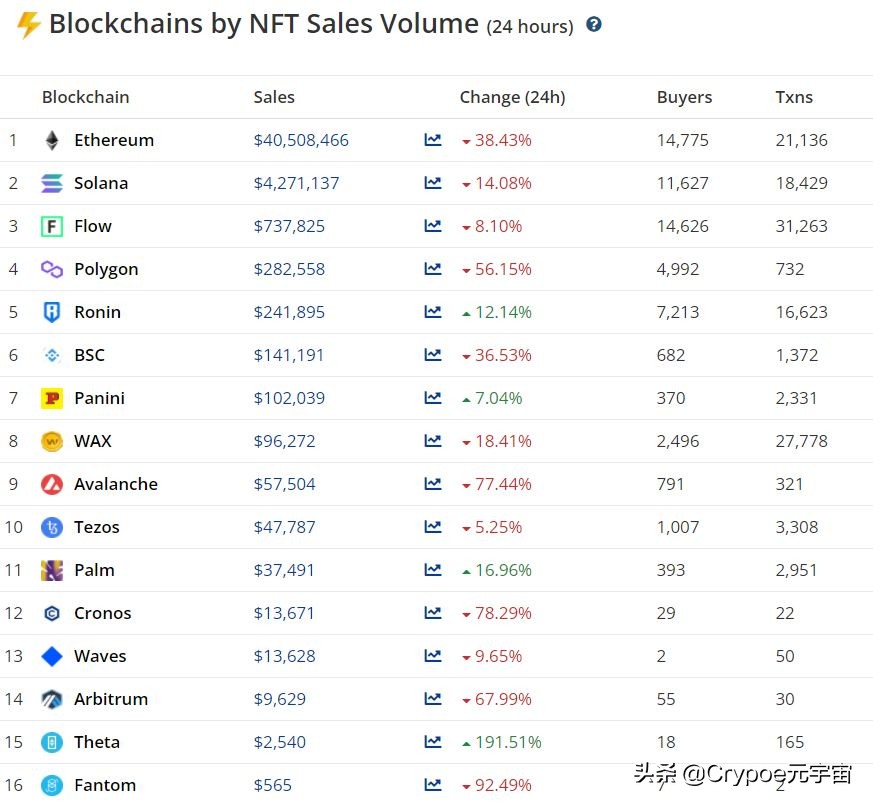Click the help question mark icon
This screenshot has height=804, width=873.
pyautogui.click(x=594, y=24)
